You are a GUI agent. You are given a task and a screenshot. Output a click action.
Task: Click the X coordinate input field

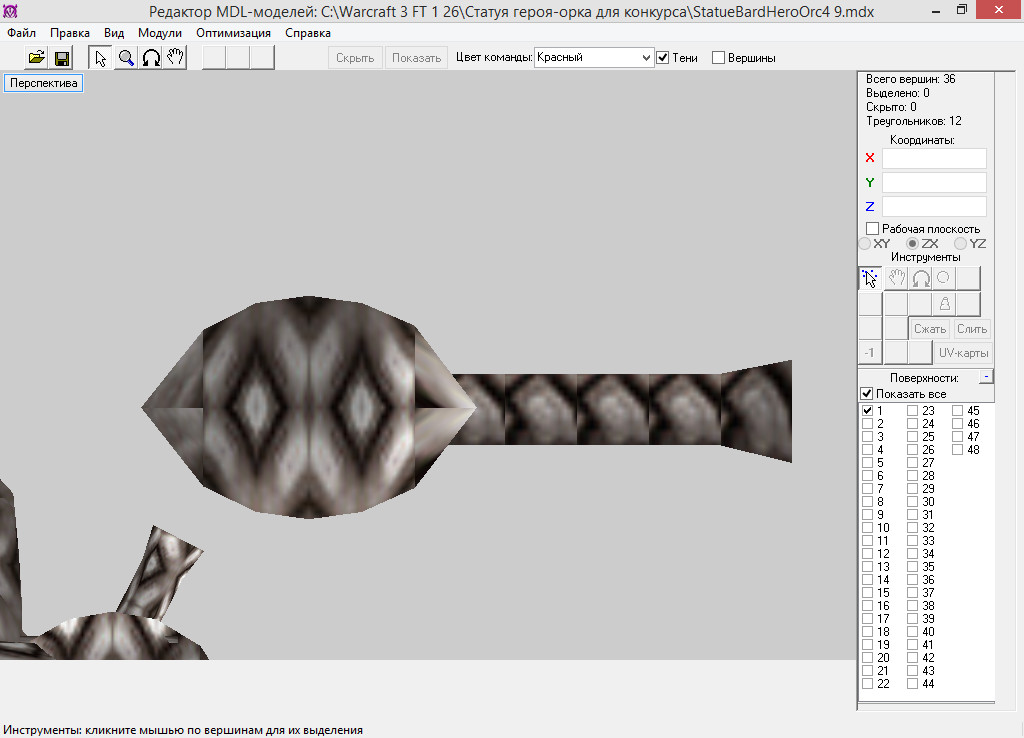tap(934, 158)
